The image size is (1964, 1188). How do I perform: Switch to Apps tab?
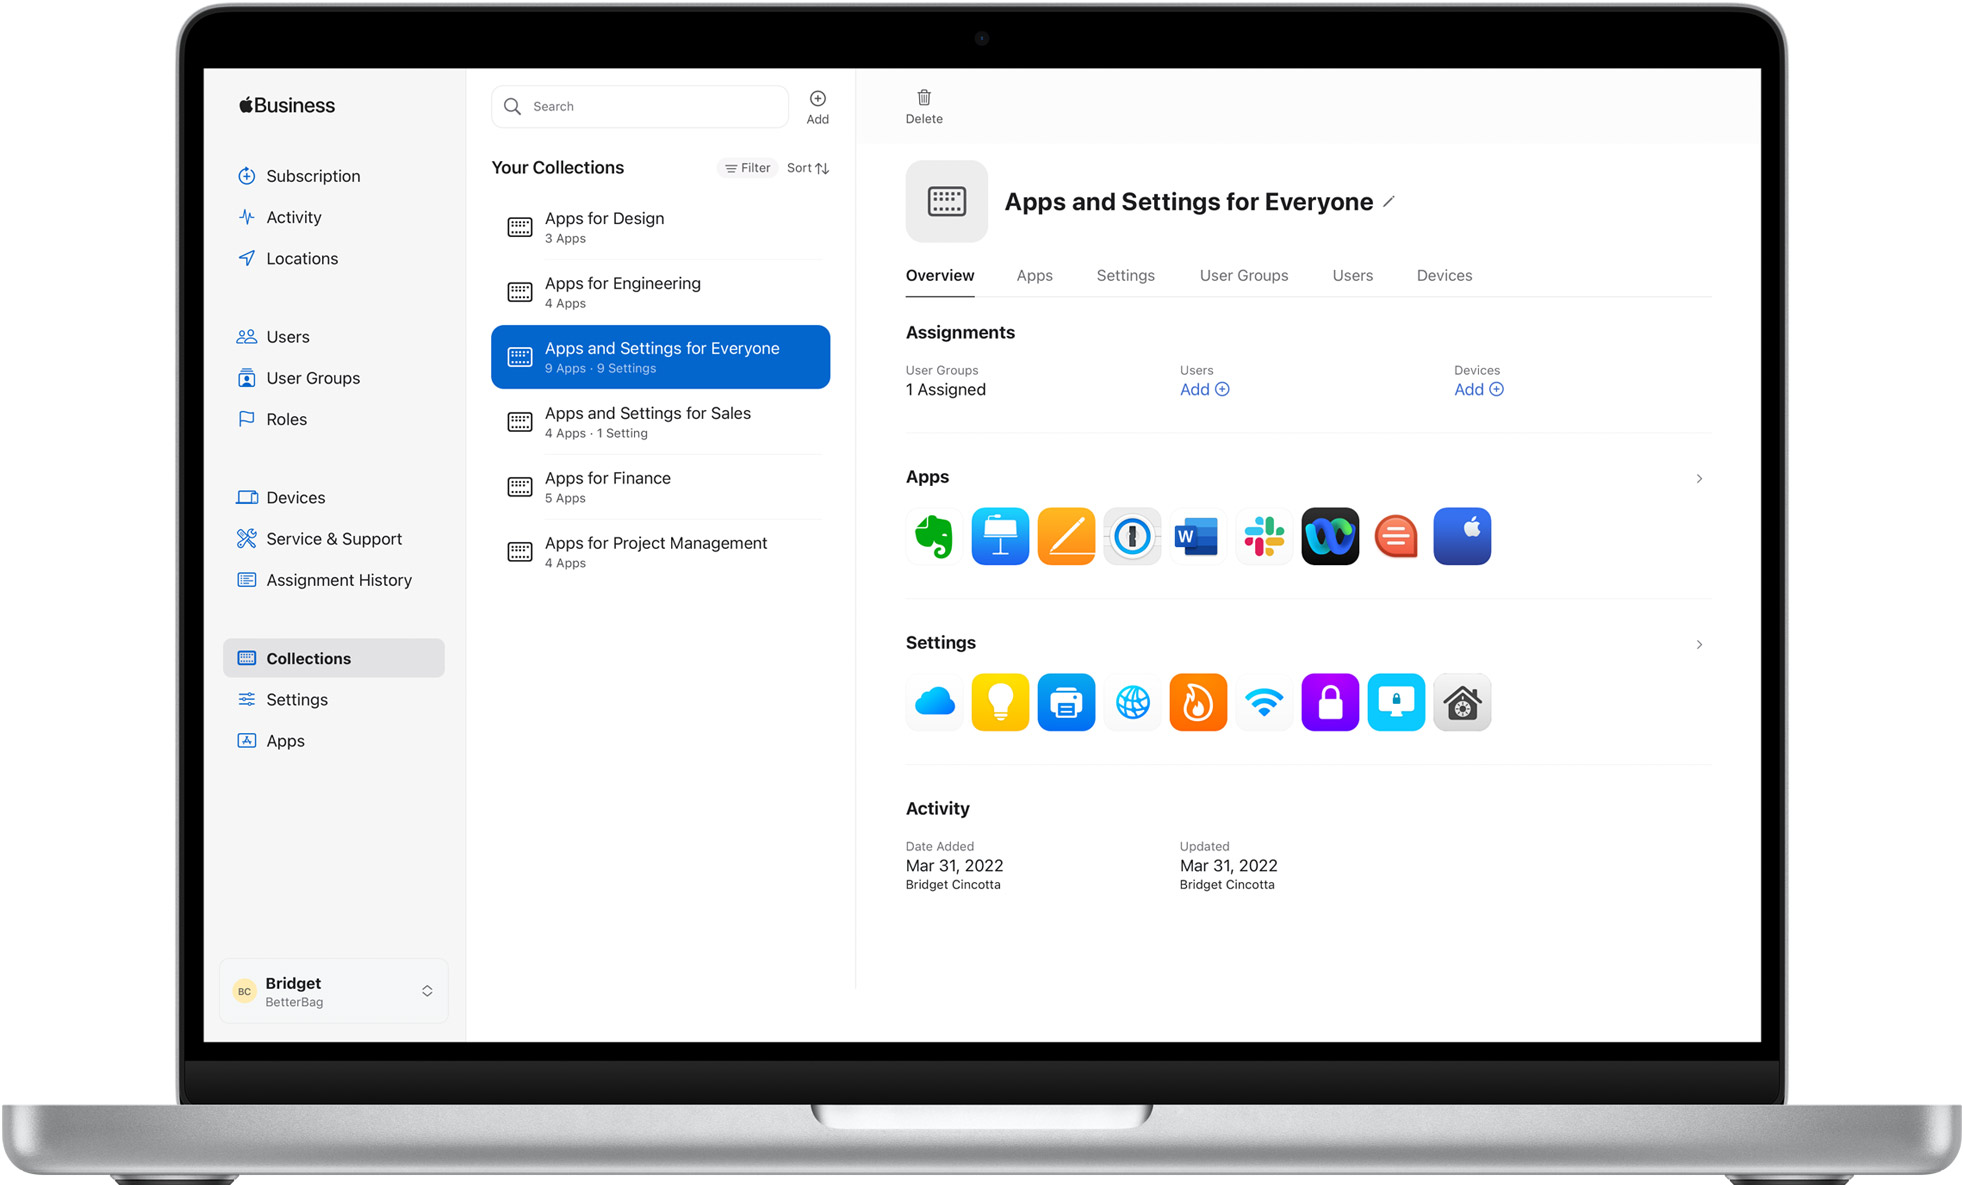click(1034, 275)
